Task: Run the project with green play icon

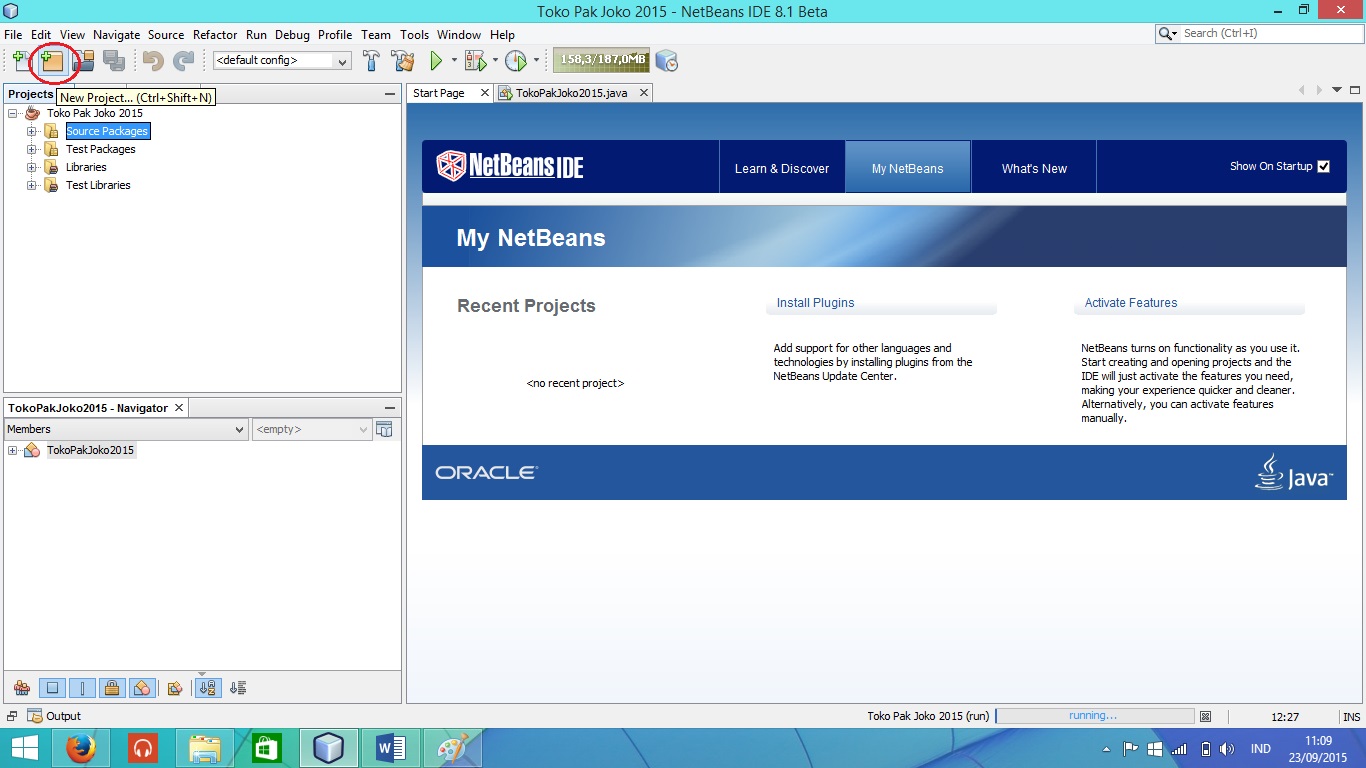Action: tap(436, 61)
